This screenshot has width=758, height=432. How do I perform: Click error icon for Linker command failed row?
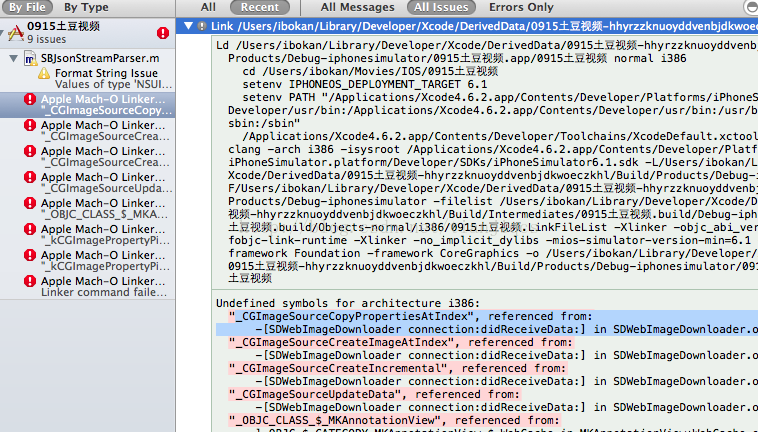30,282
